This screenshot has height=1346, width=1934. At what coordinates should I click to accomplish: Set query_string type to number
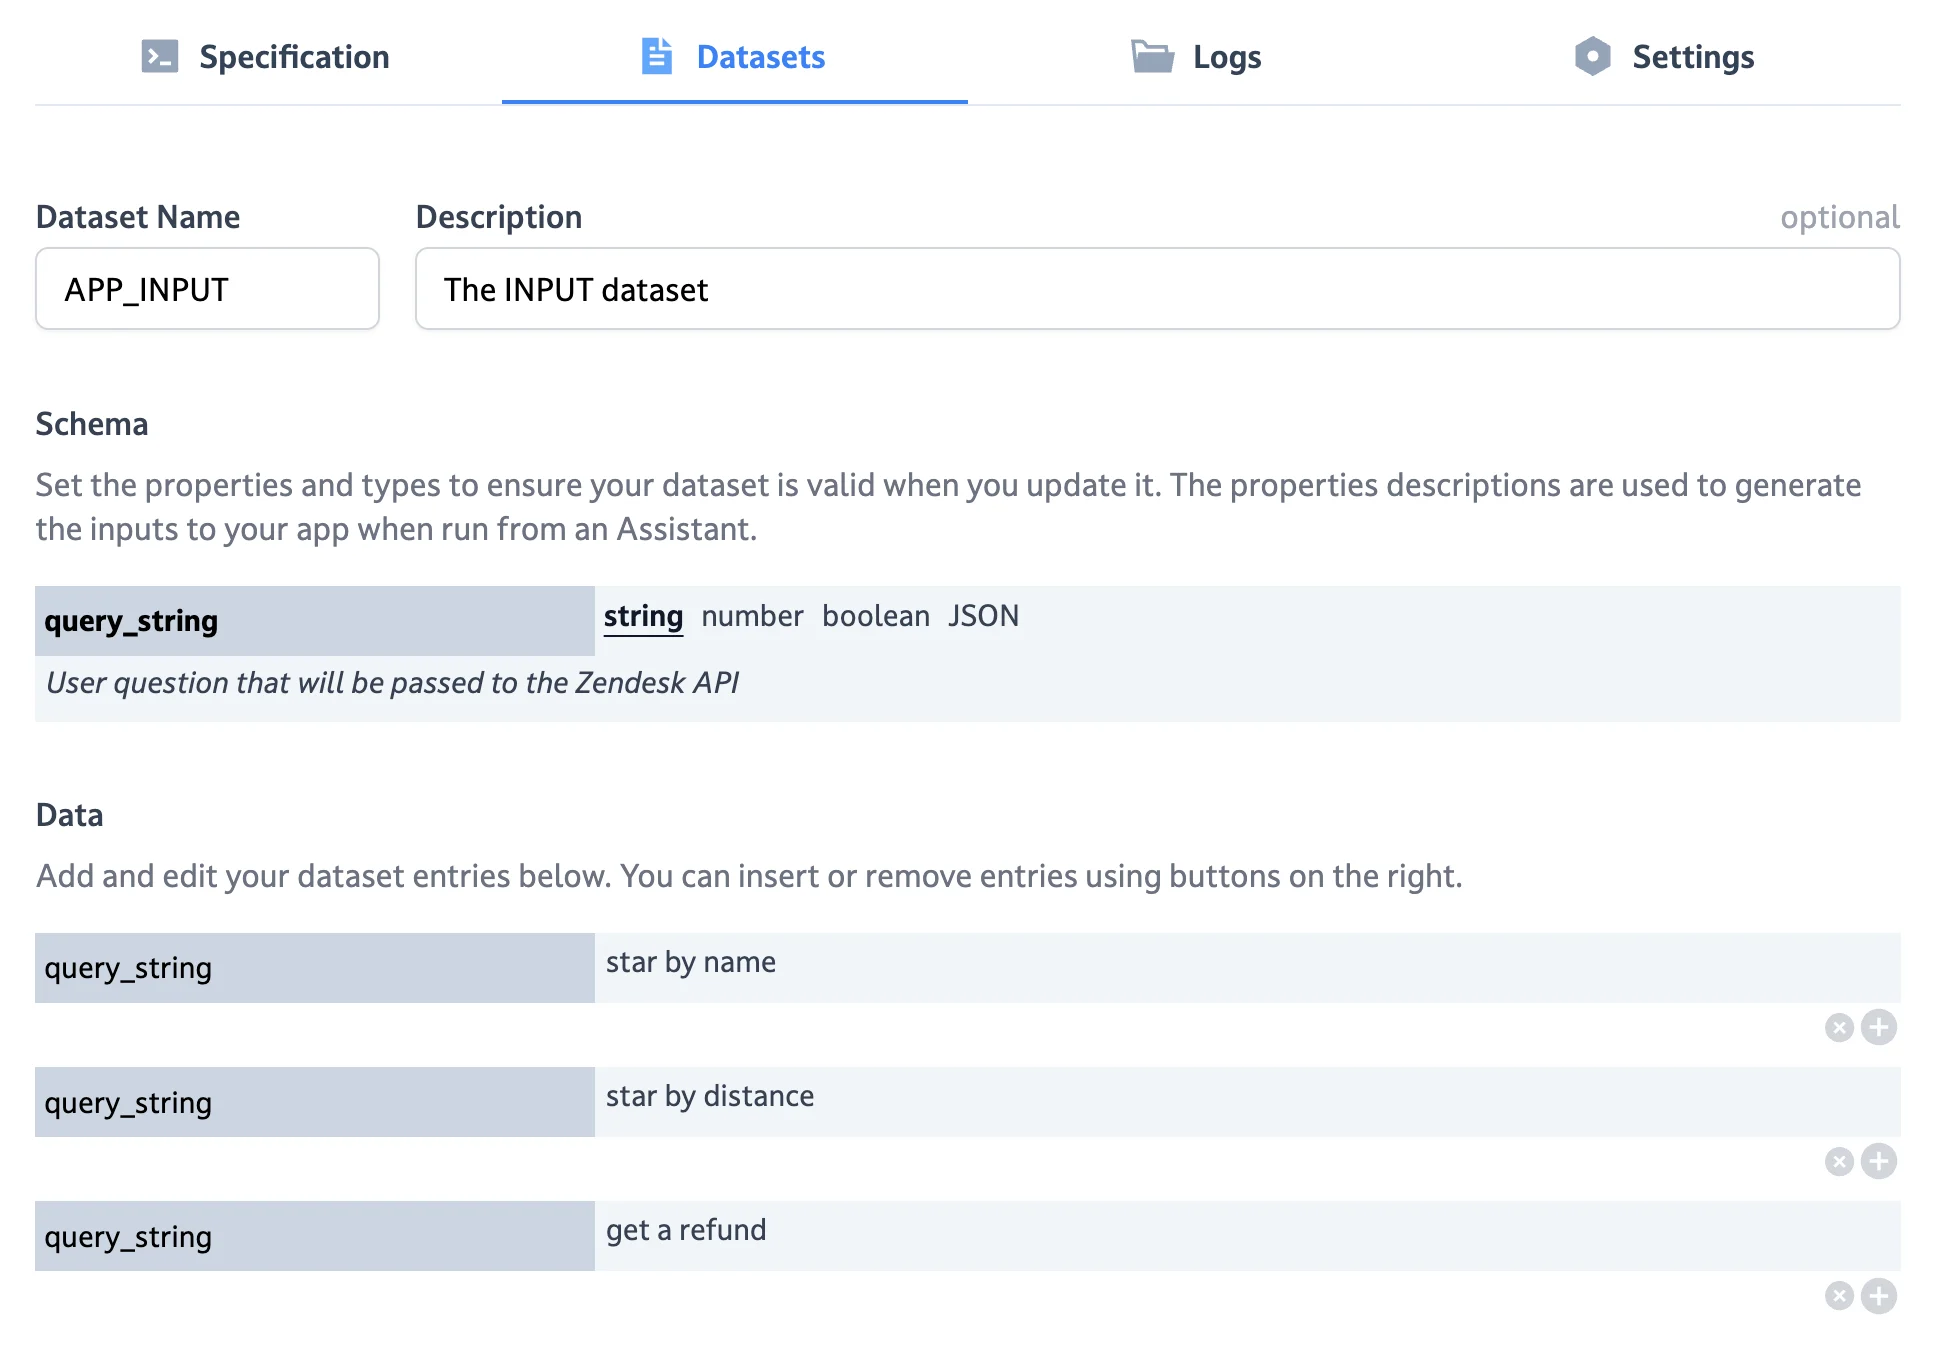tap(752, 616)
